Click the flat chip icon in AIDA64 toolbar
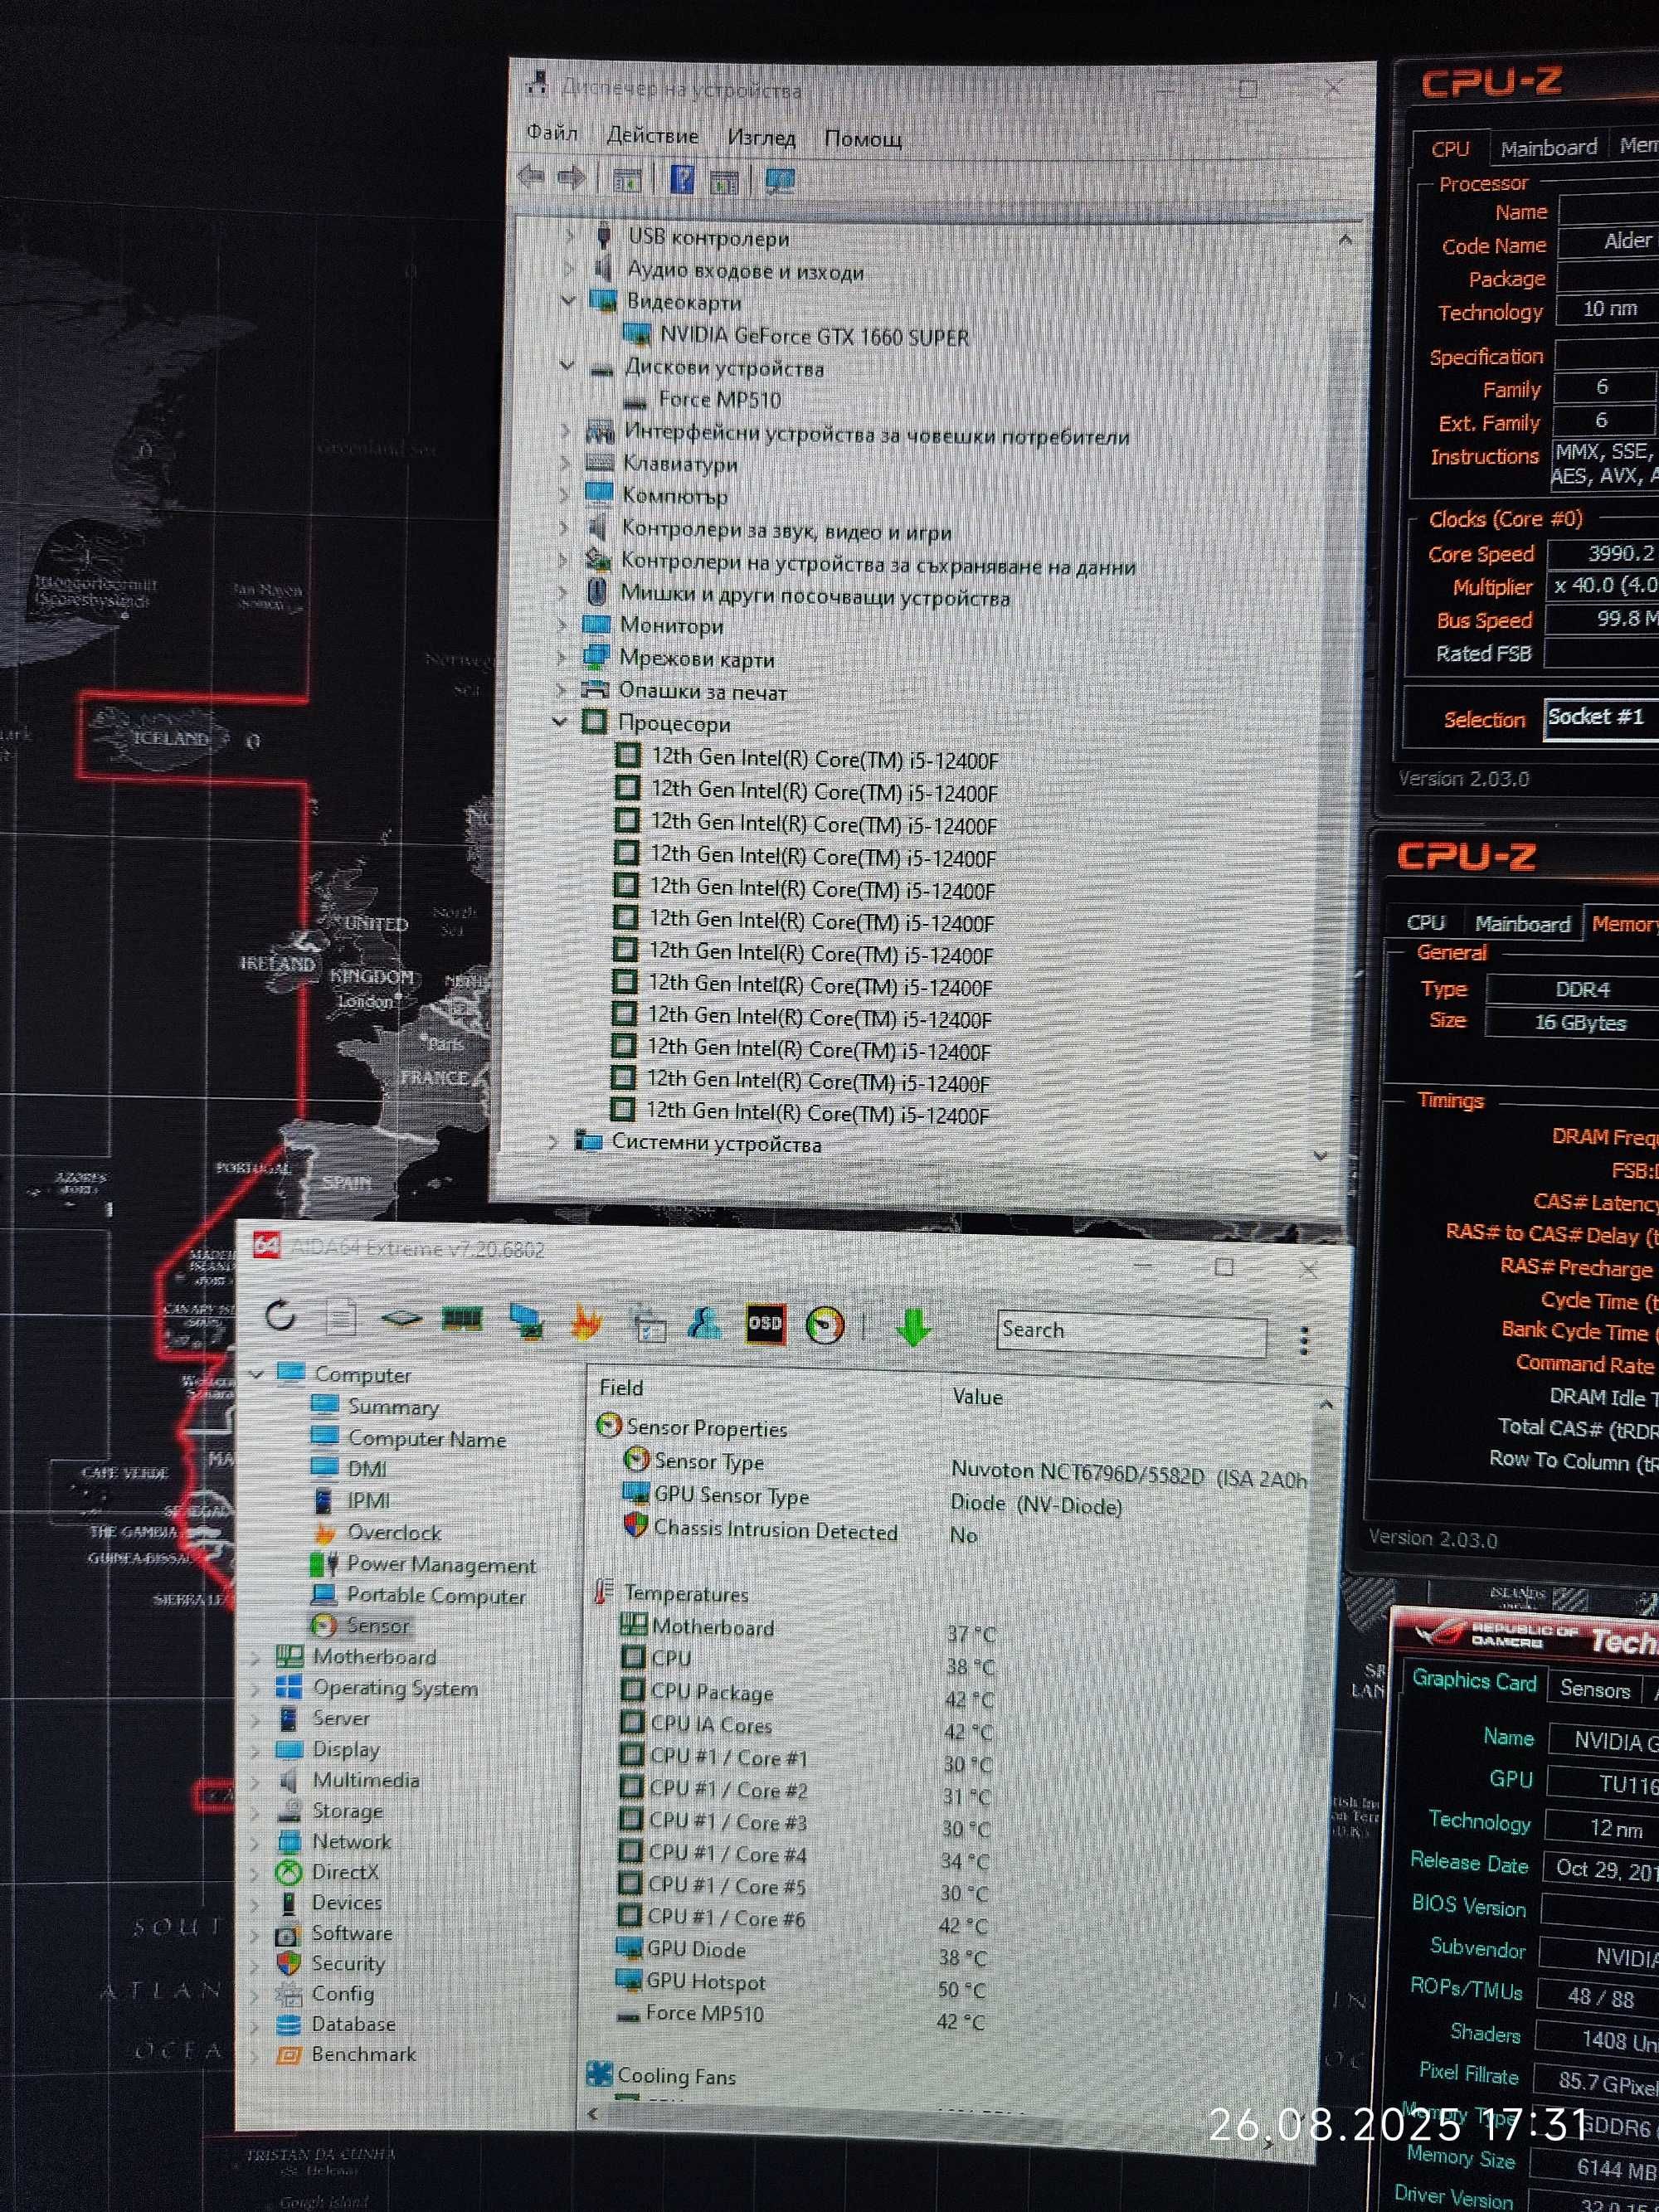Image resolution: width=1659 pixels, height=2212 pixels. pos(401,1318)
